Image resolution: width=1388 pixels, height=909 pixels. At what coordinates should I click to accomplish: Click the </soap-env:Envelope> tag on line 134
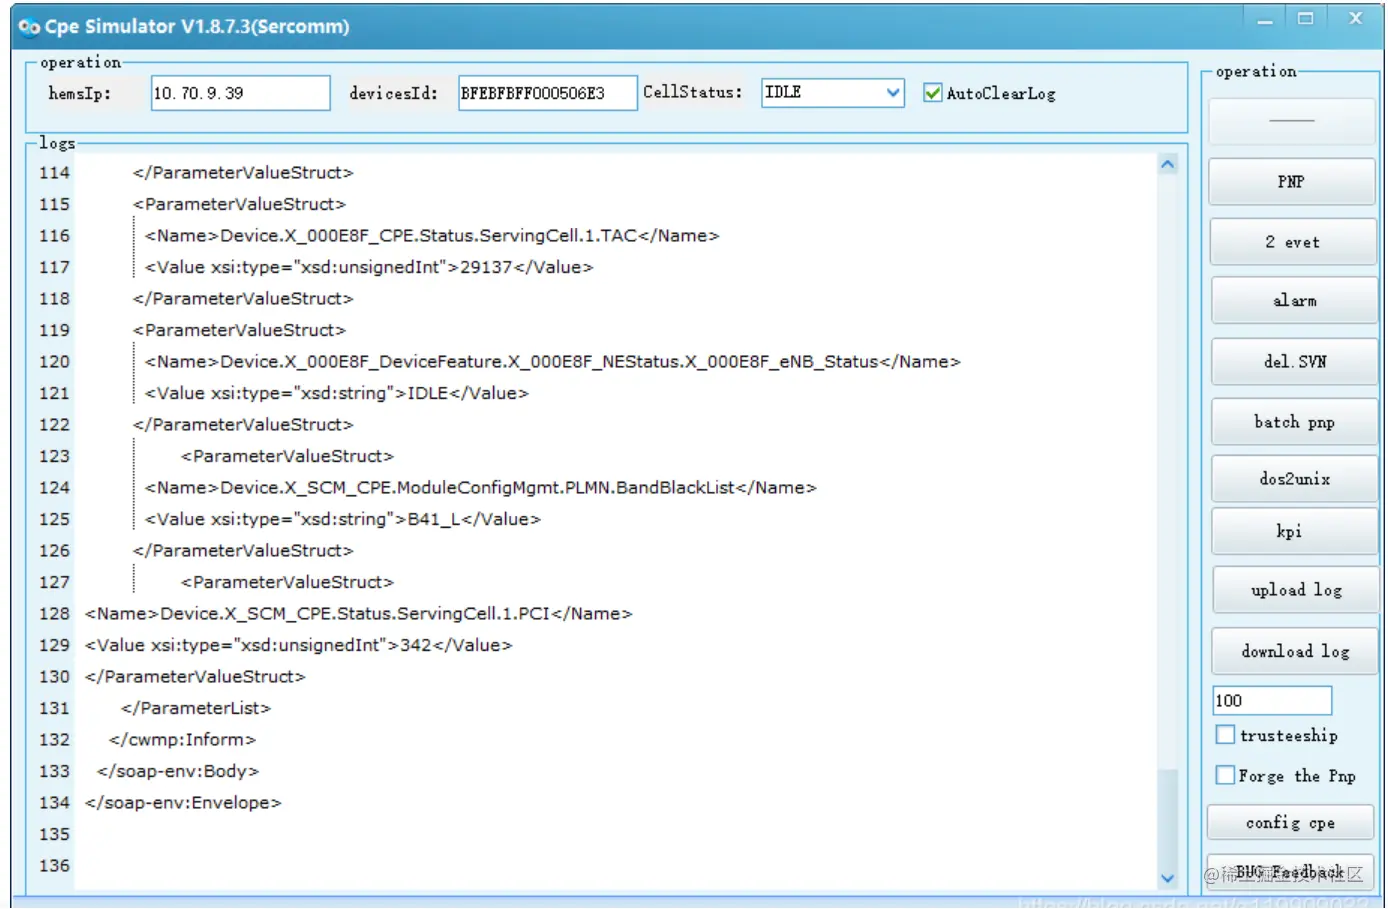183,803
